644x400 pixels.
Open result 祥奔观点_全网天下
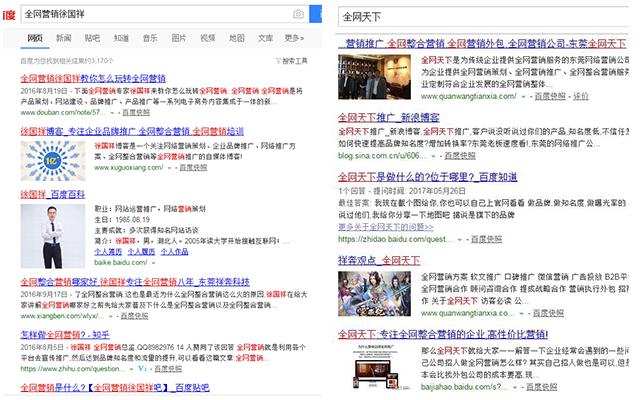379,260
